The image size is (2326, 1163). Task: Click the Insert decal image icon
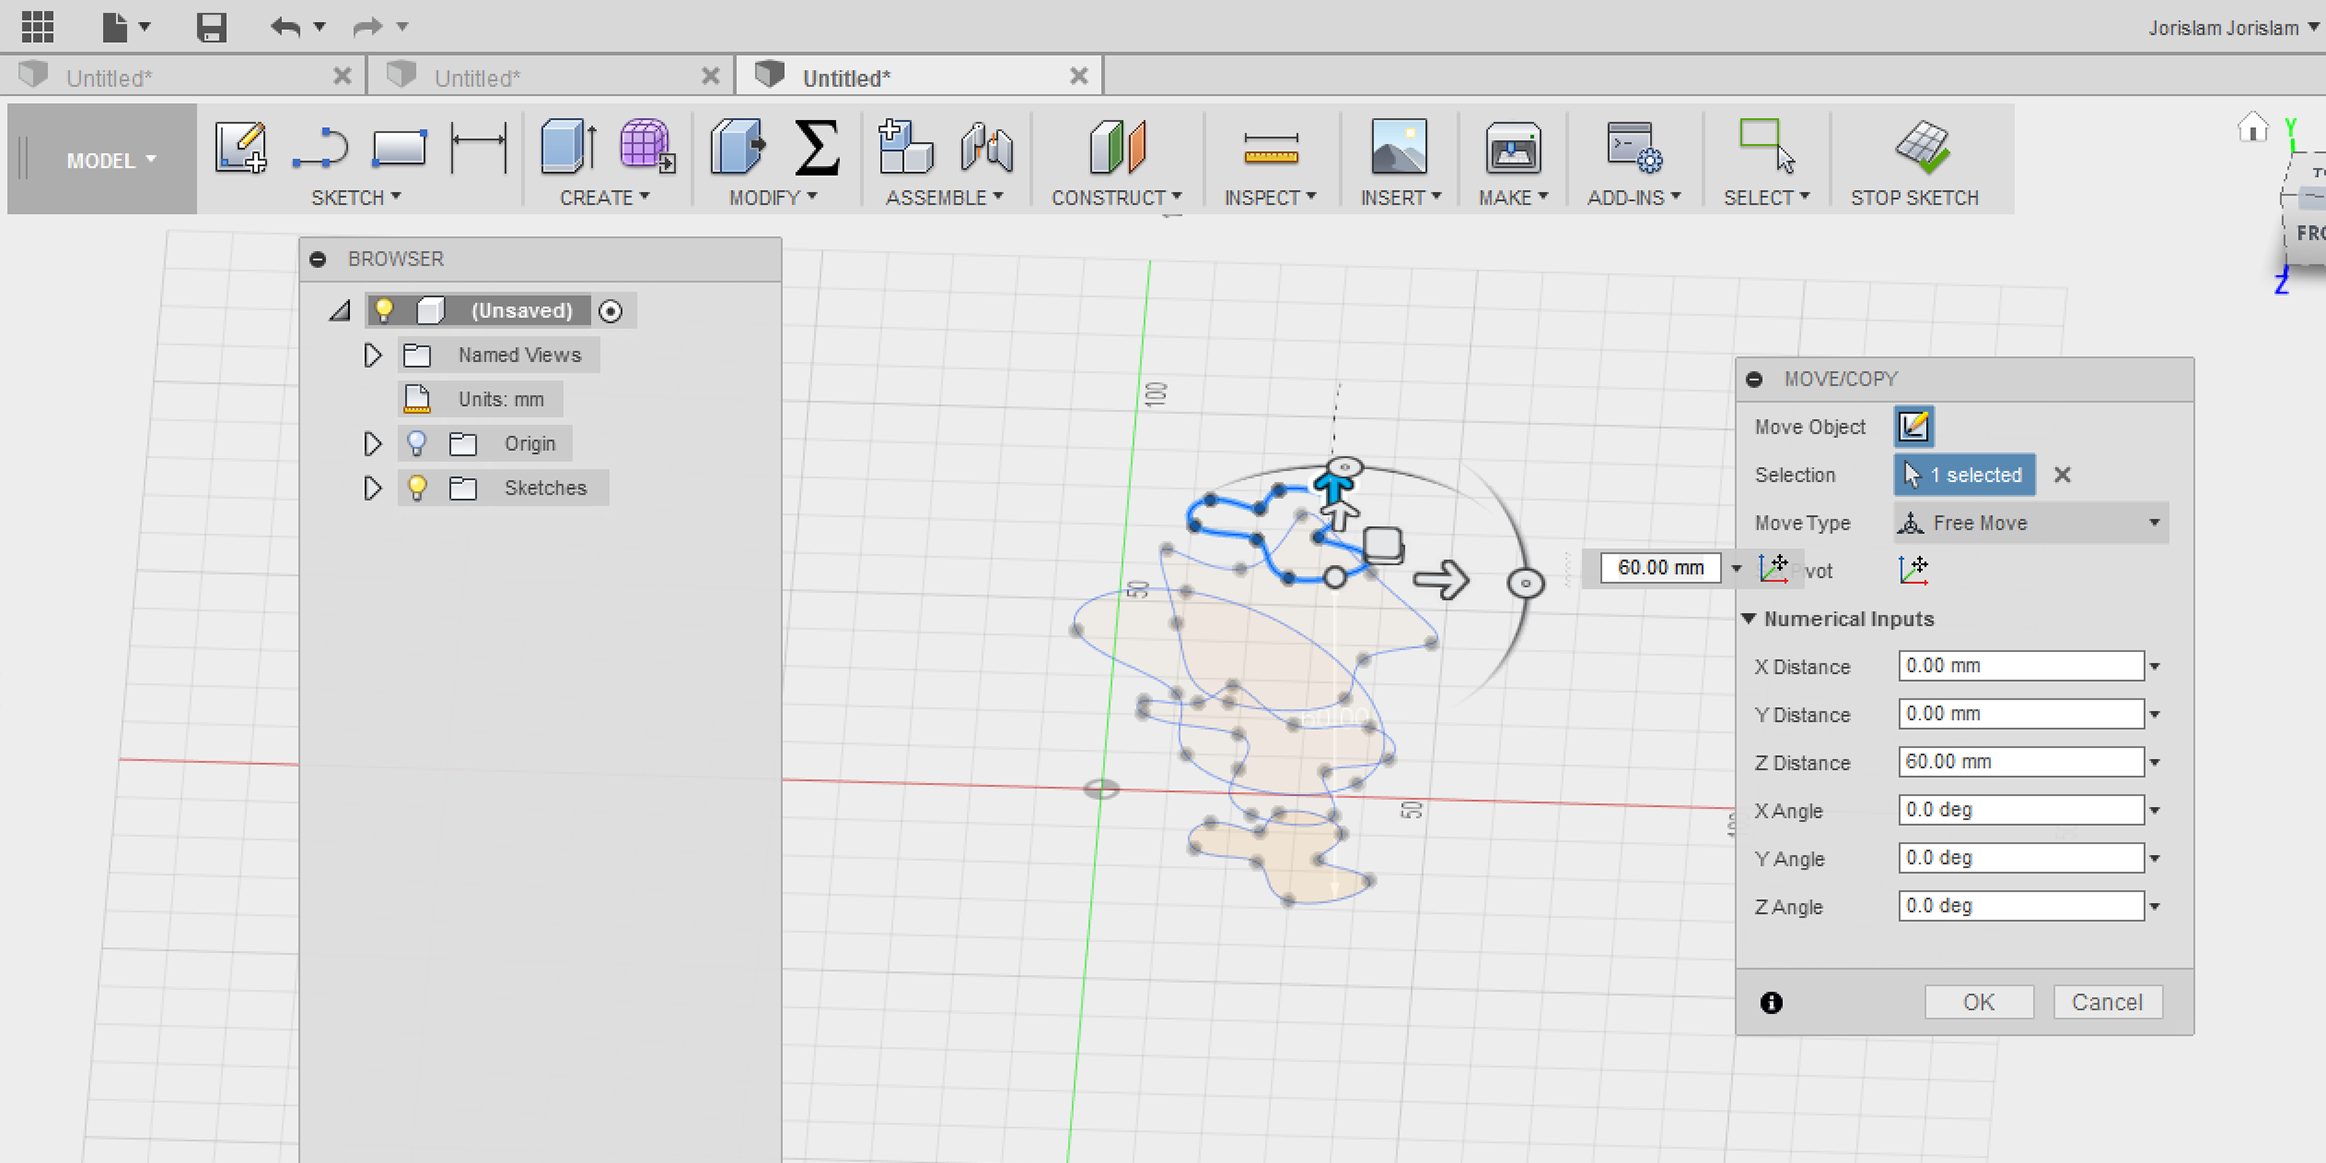pyautogui.click(x=1399, y=147)
